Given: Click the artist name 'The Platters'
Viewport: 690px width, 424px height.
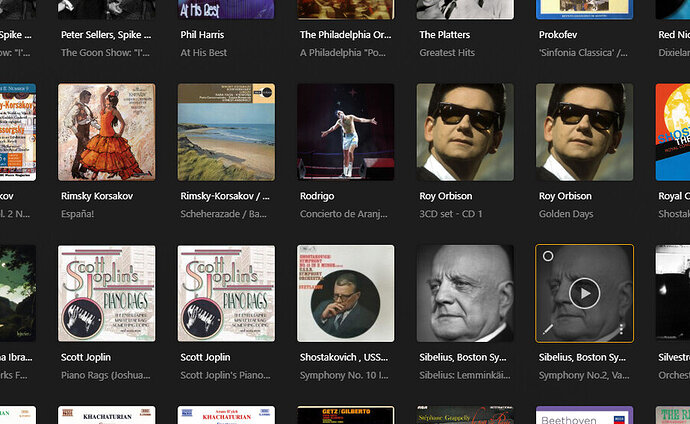Looking at the screenshot, I should coord(444,35).
